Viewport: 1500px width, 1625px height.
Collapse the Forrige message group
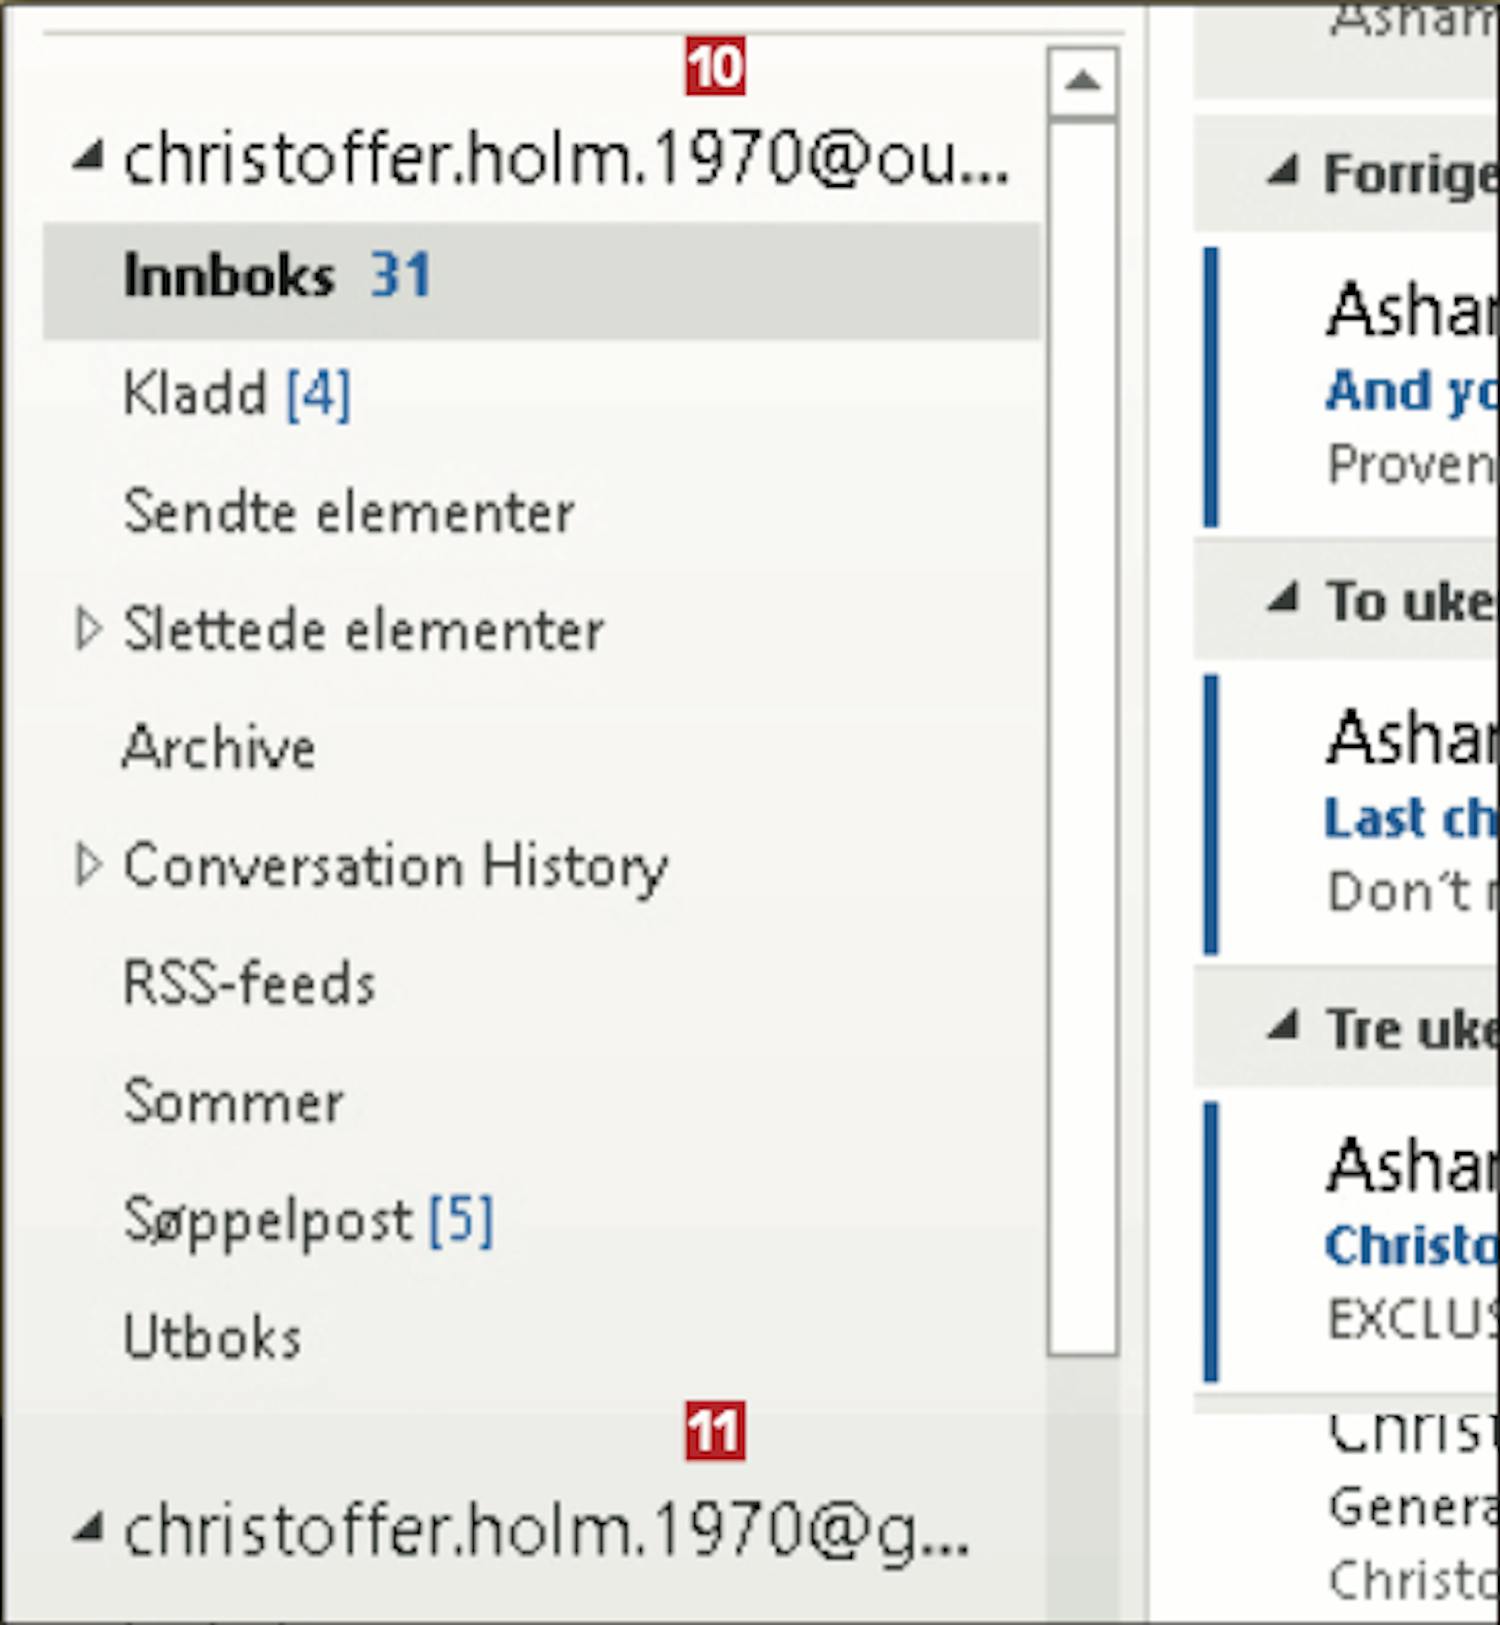1282,171
